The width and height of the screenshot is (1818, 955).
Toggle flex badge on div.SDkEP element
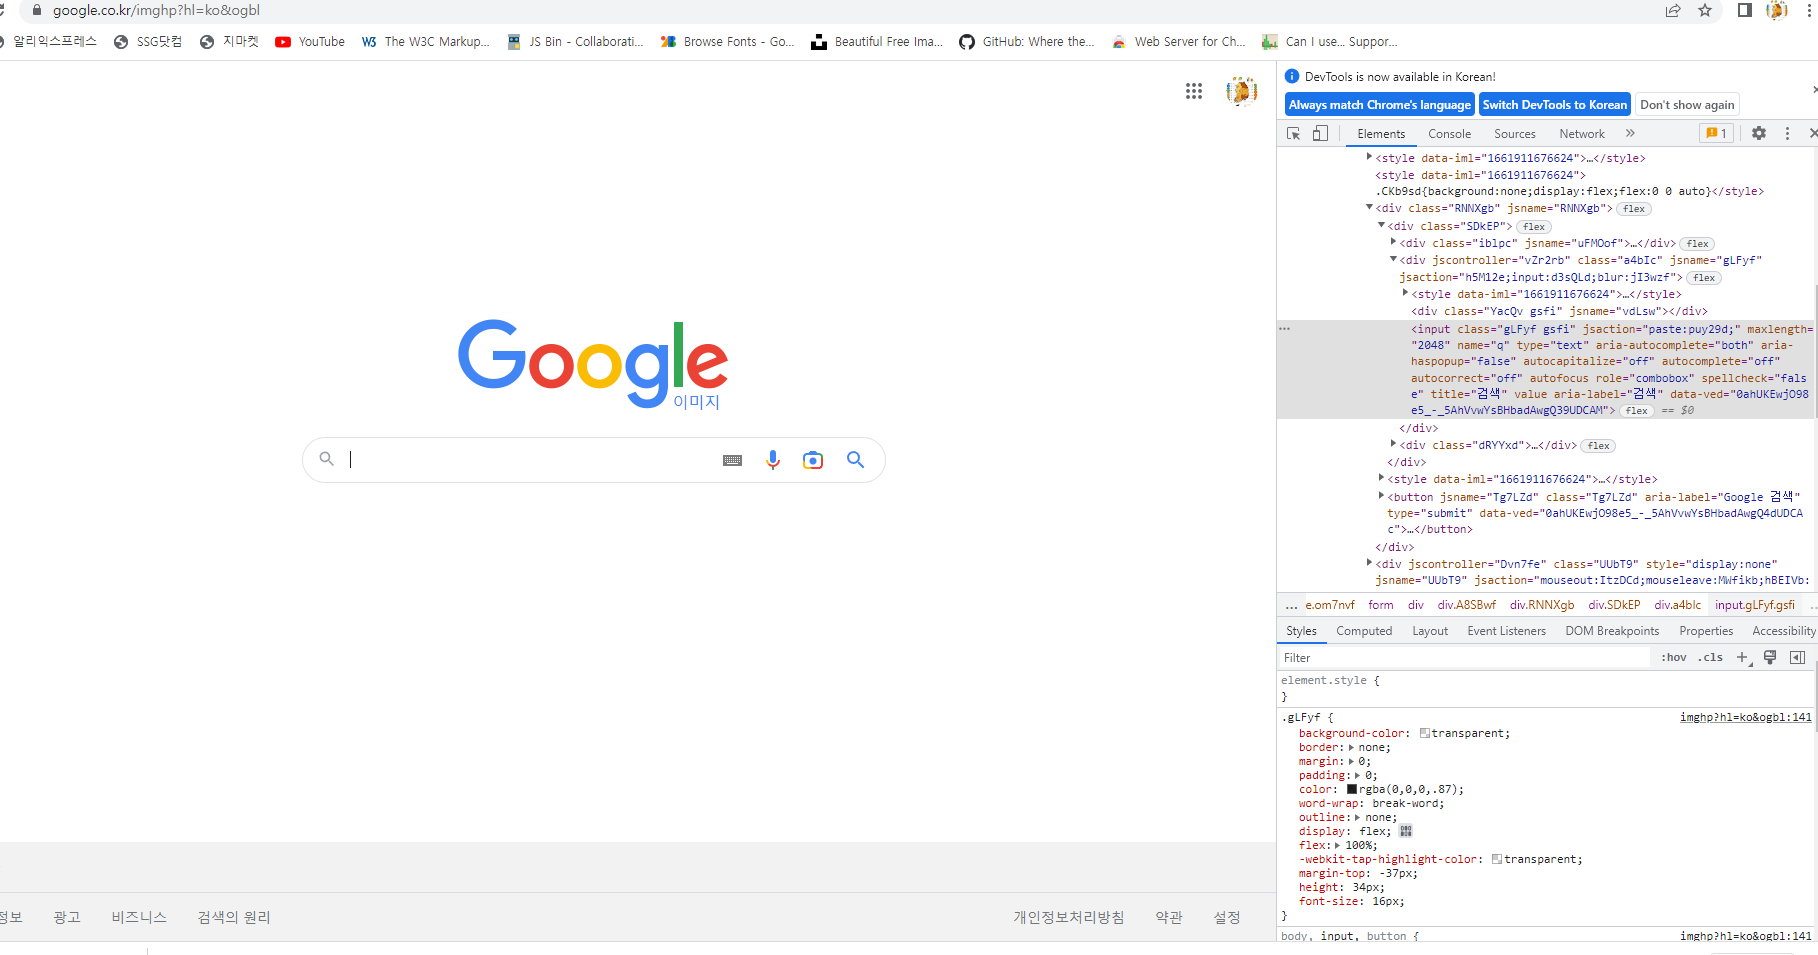(x=1534, y=227)
